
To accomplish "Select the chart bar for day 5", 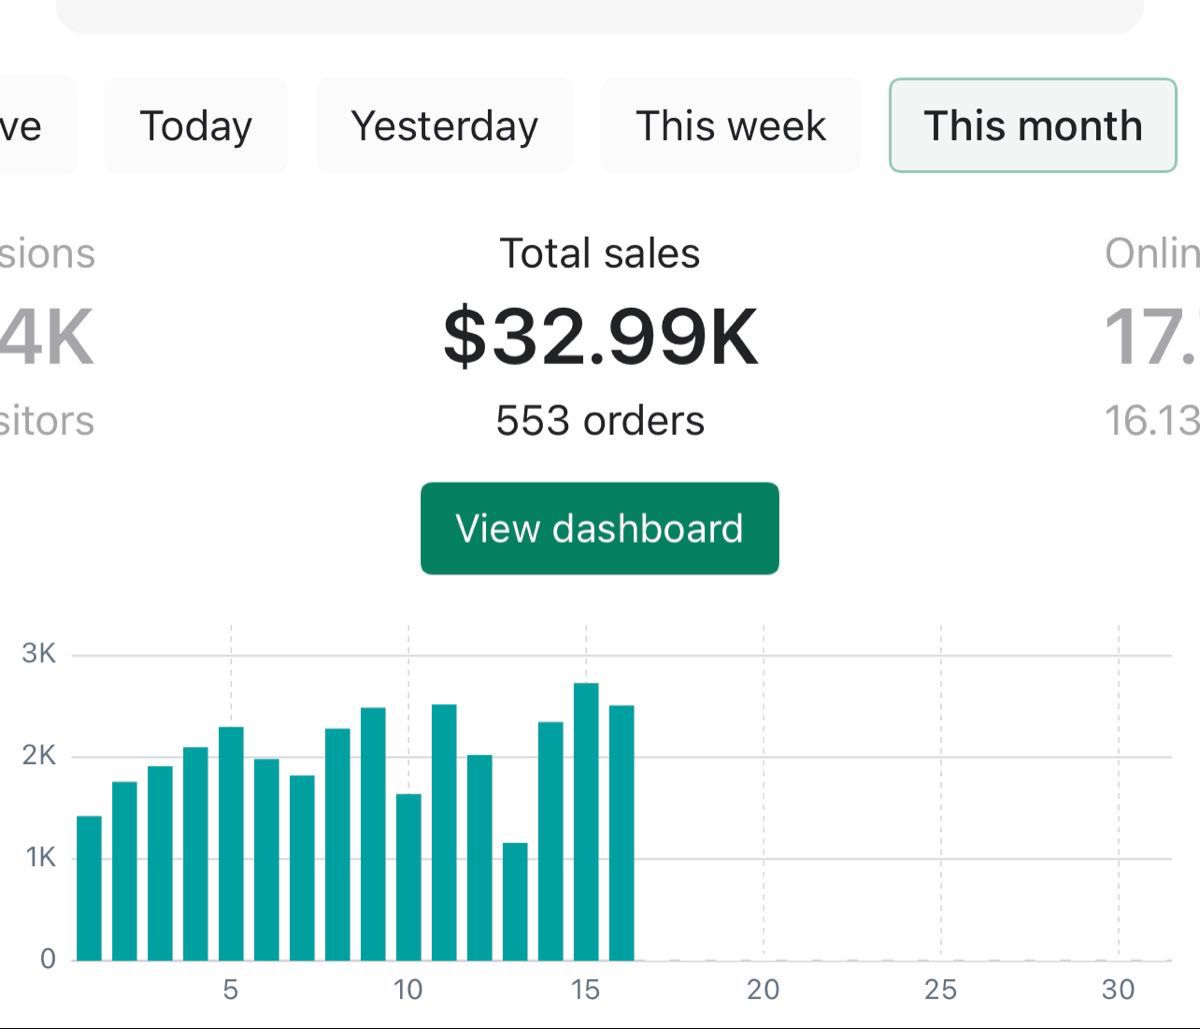I will (x=231, y=843).
